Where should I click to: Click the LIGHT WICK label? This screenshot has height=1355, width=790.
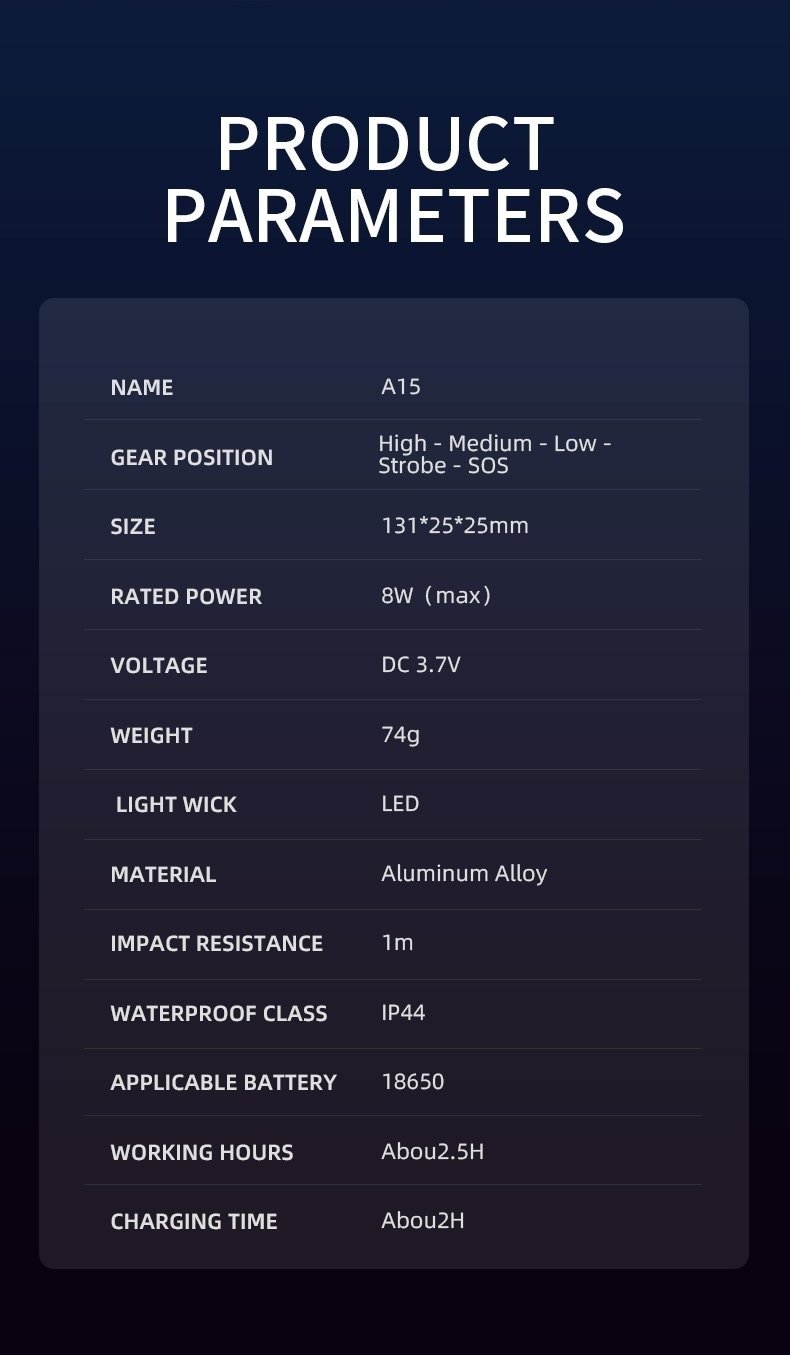coord(176,805)
